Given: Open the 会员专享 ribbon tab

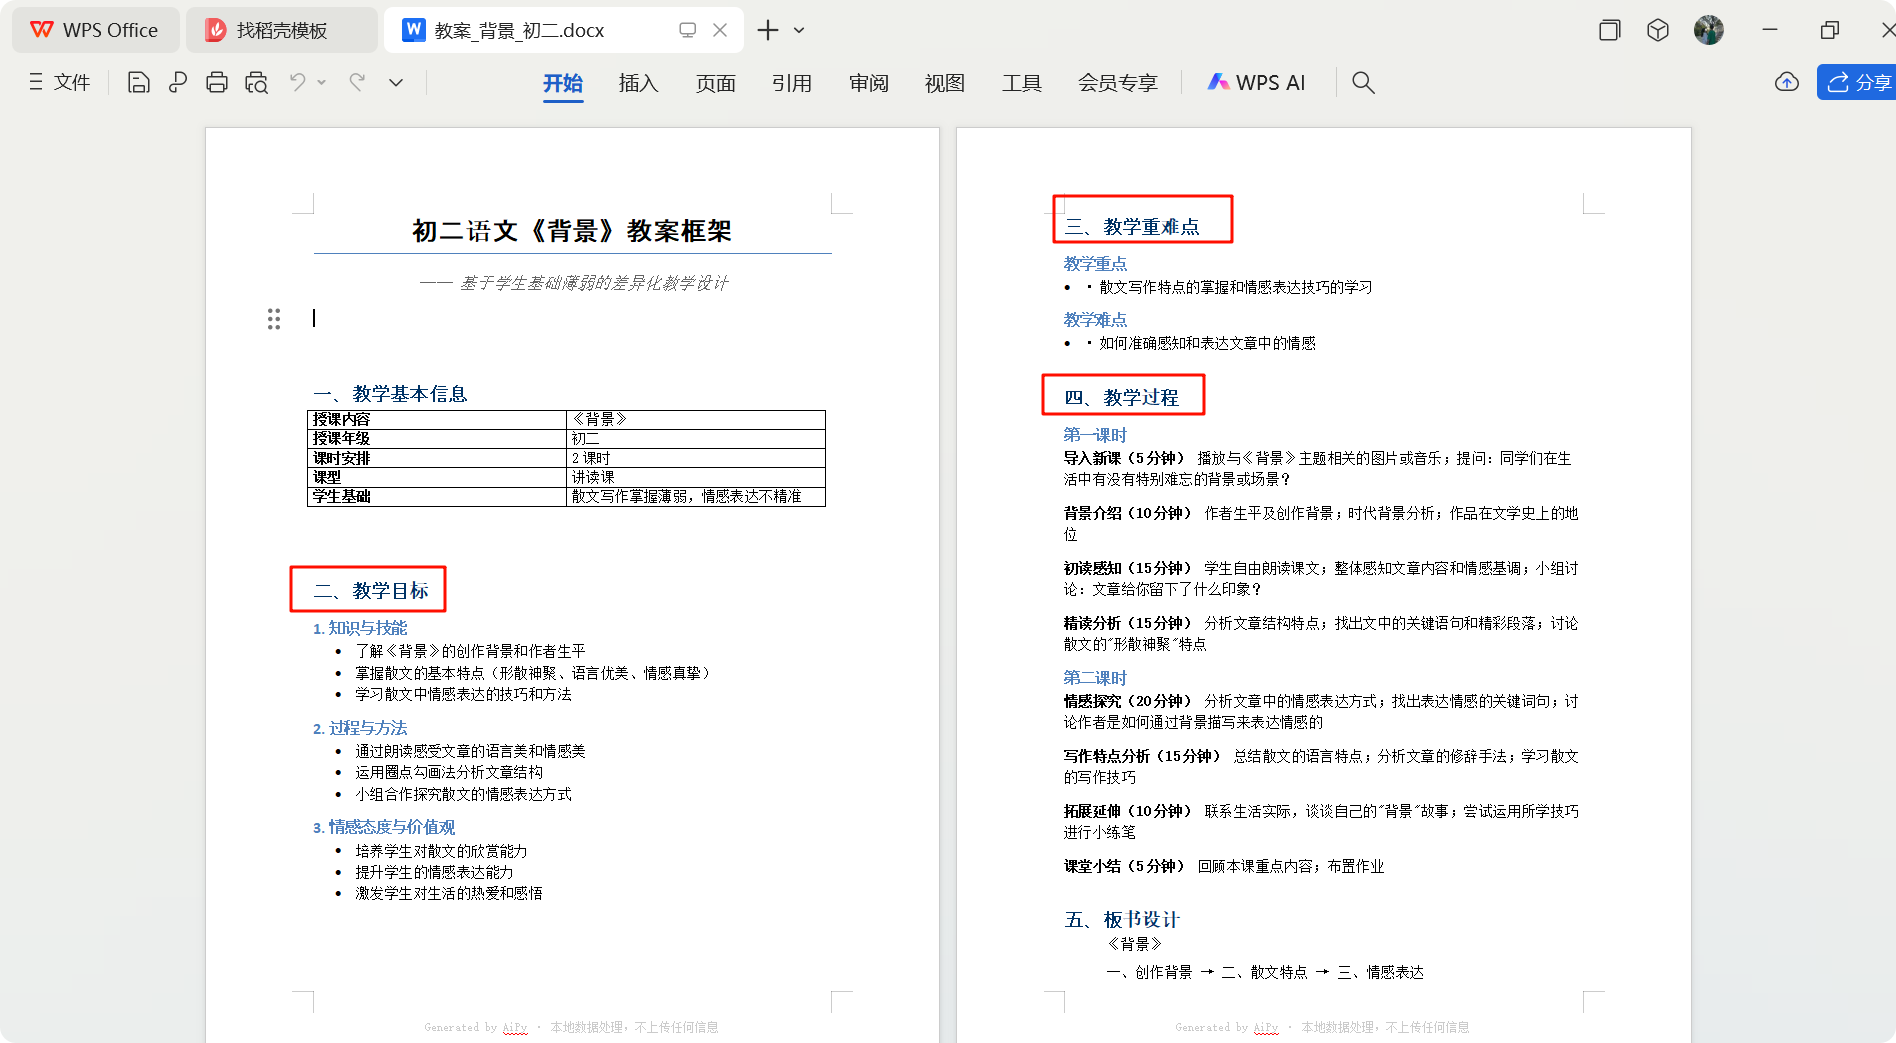Looking at the screenshot, I should coord(1118,83).
